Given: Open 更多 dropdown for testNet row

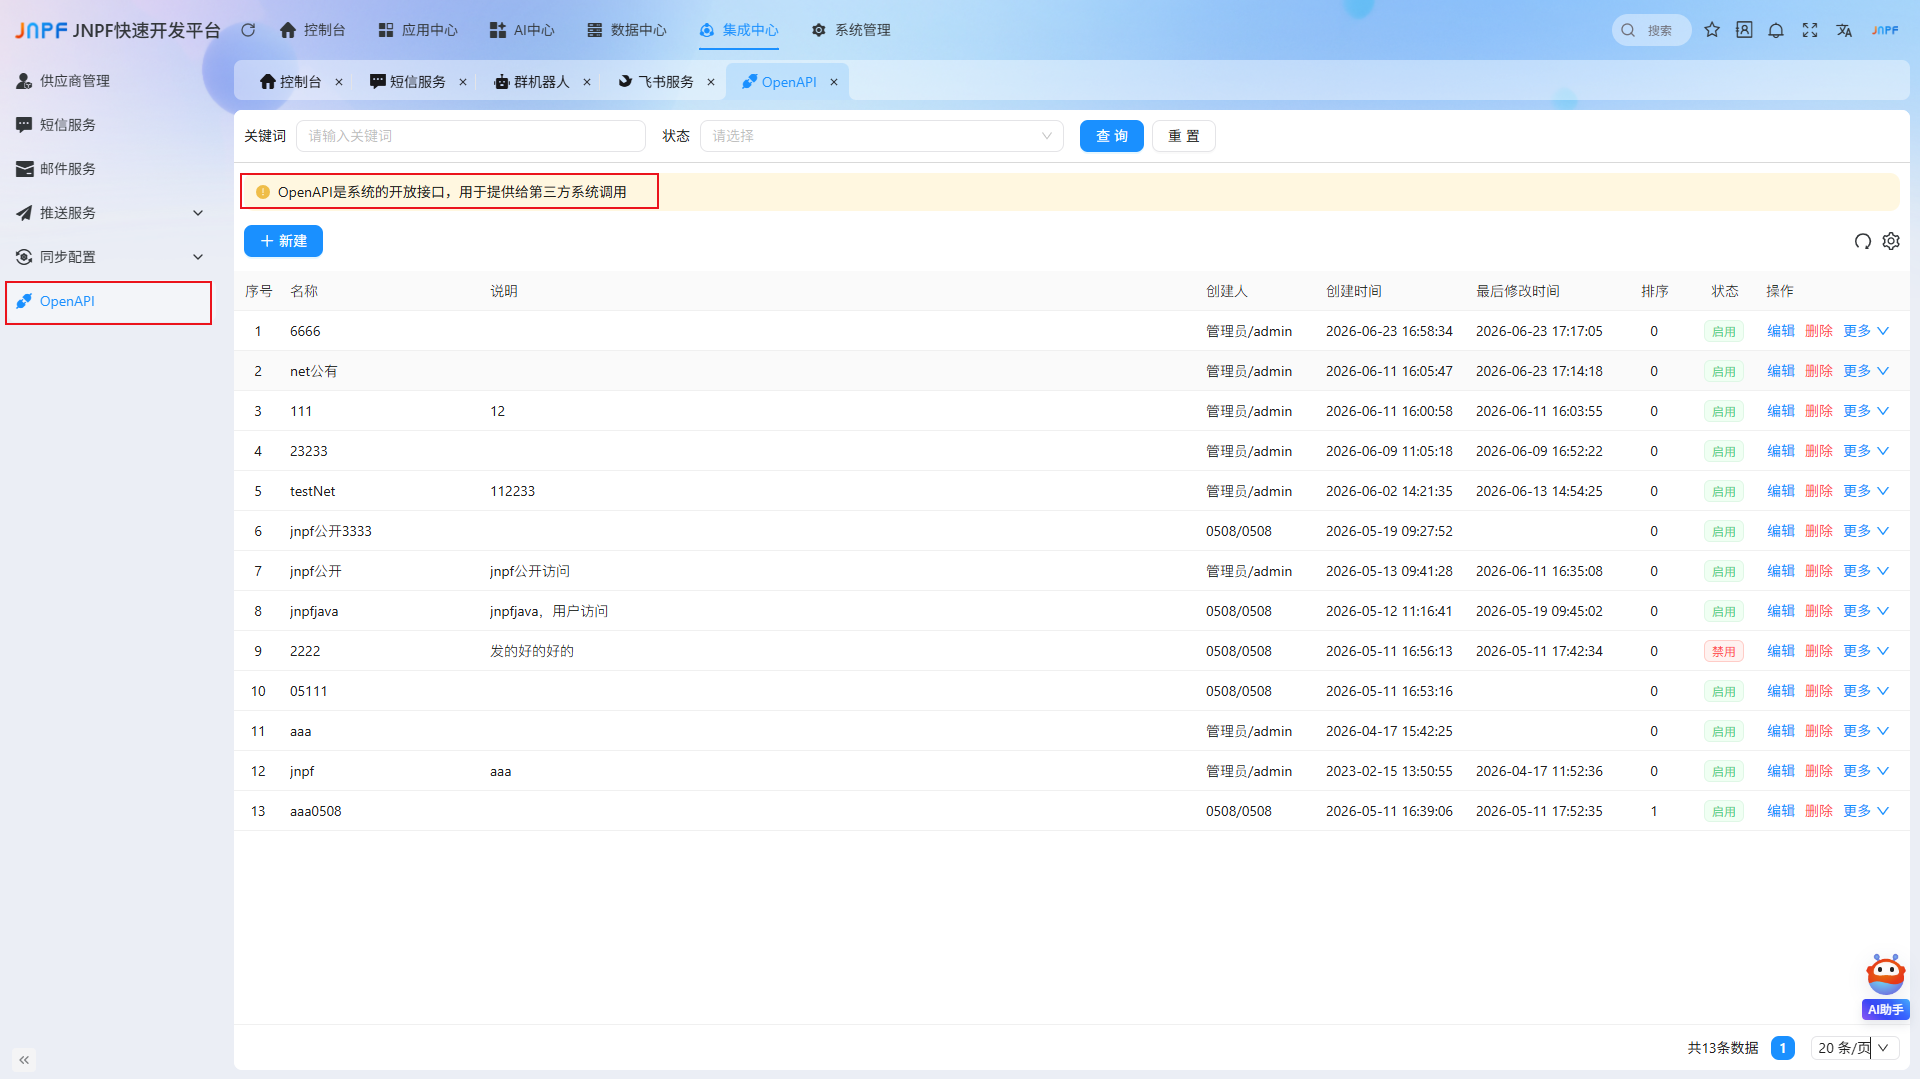Looking at the screenshot, I should pyautogui.click(x=1866, y=491).
